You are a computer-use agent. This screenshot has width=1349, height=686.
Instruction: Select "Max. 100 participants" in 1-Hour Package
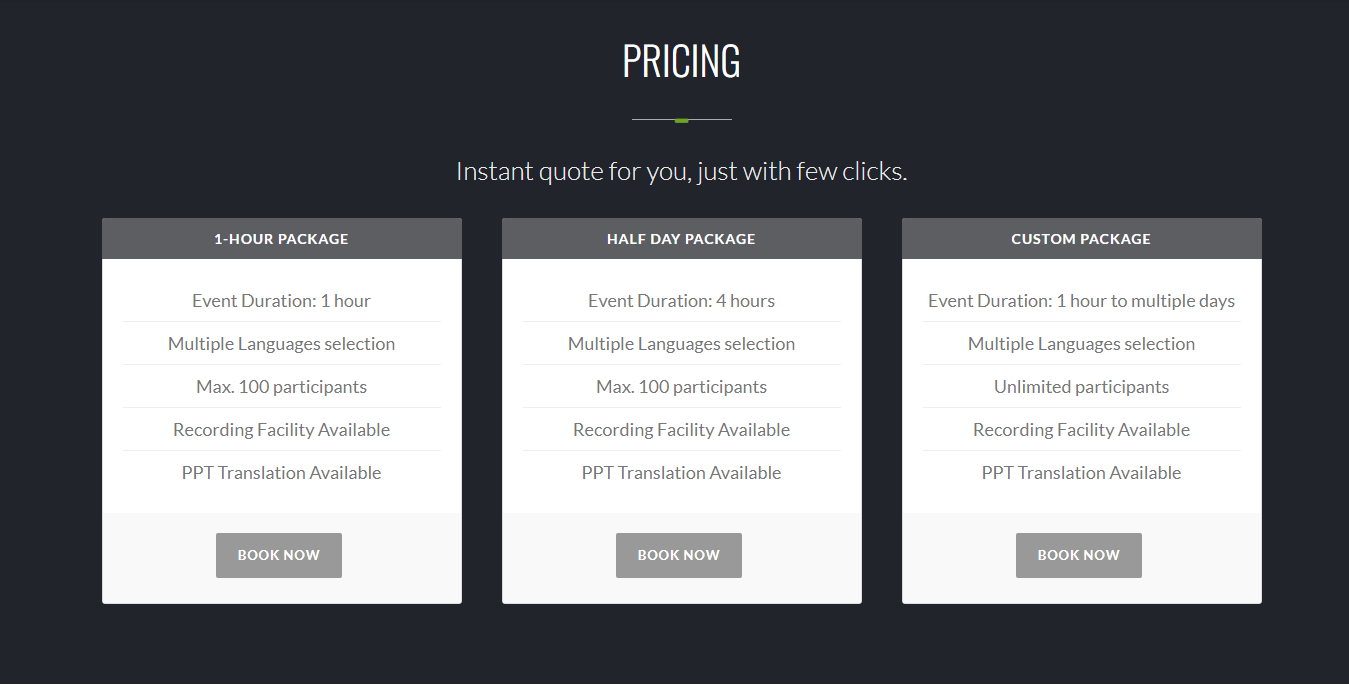281,387
